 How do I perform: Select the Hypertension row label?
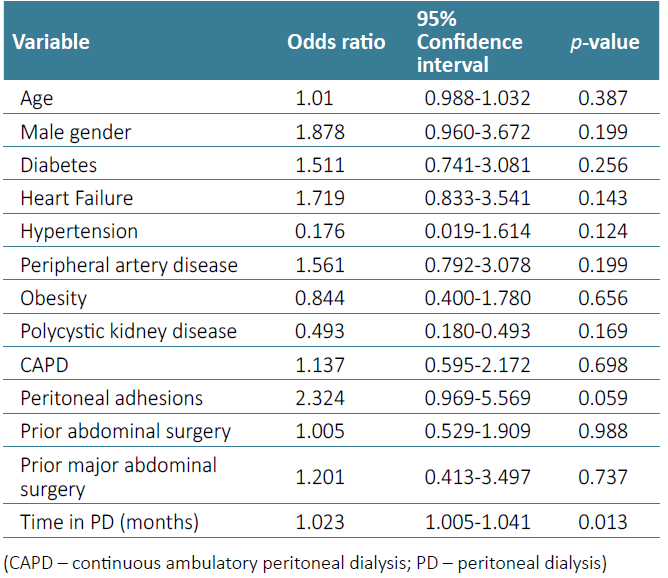point(78,231)
